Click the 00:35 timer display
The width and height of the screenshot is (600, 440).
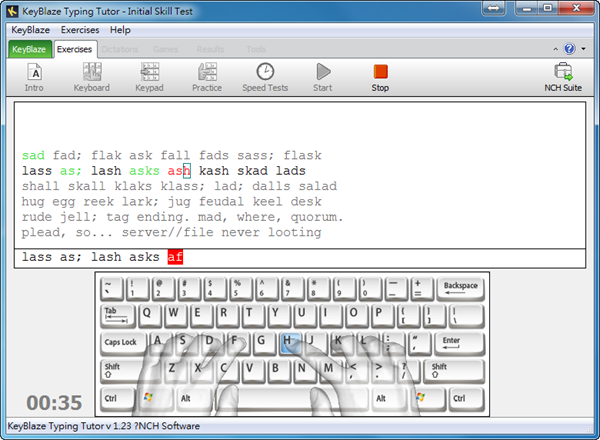pyautogui.click(x=54, y=403)
